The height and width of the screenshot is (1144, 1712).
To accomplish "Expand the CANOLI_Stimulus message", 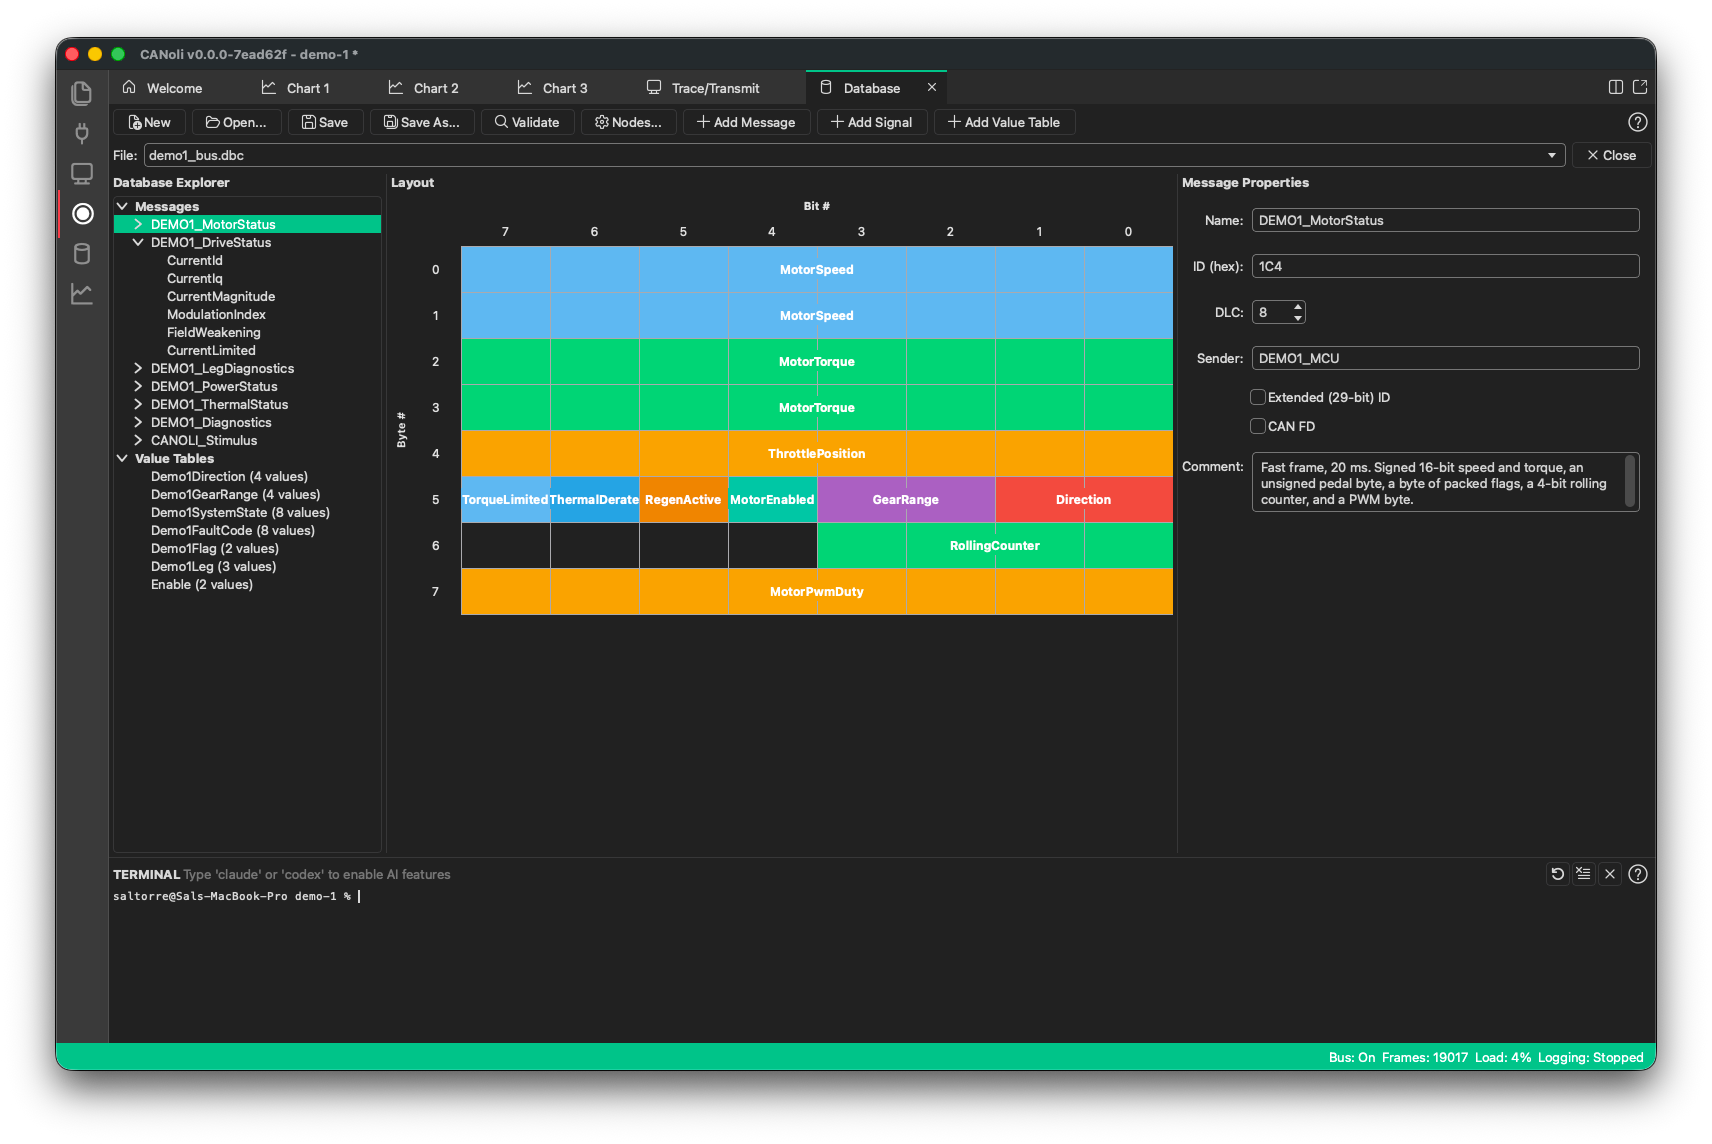I will (138, 440).
